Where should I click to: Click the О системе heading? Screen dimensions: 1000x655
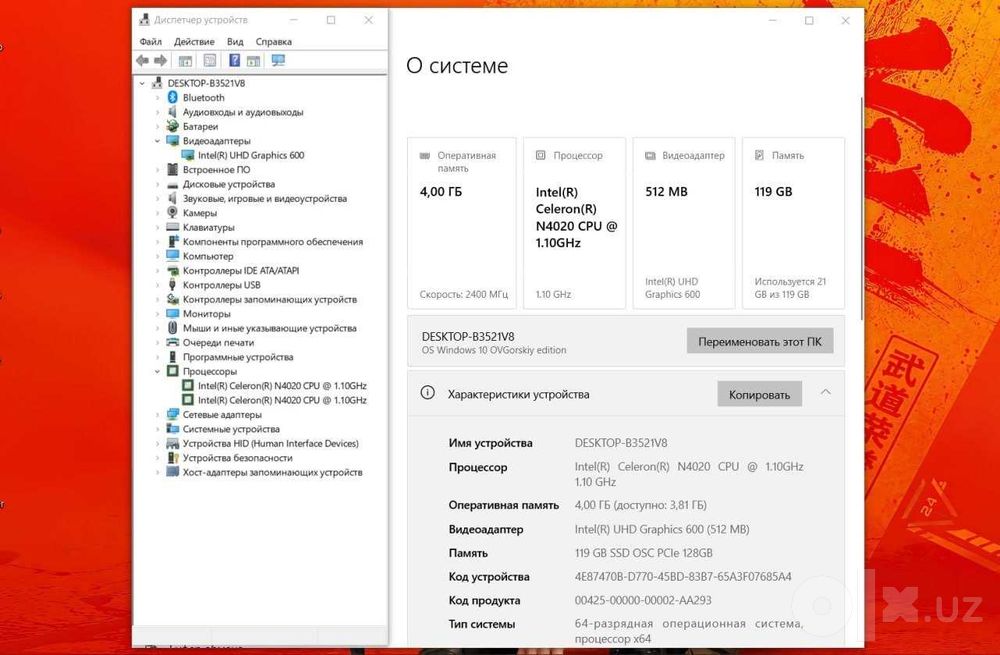(x=457, y=66)
